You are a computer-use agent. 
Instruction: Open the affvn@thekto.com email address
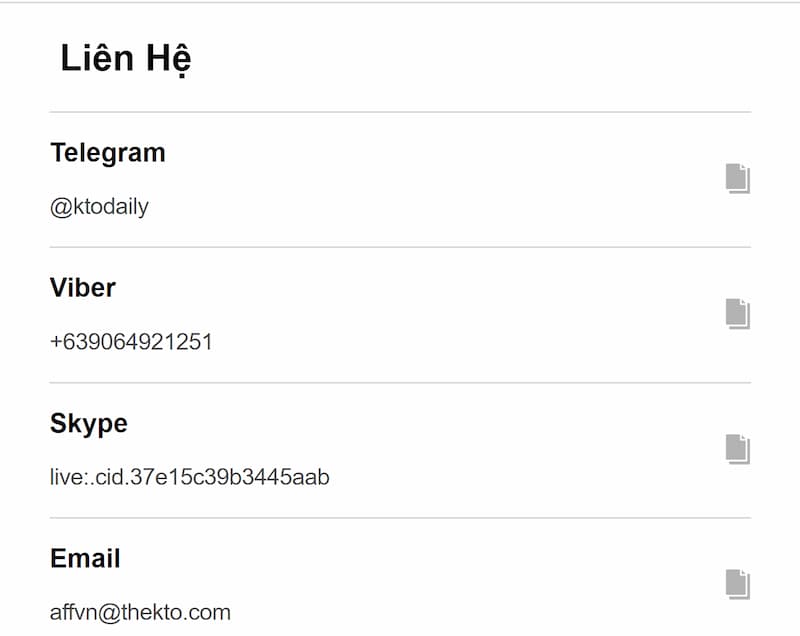(x=140, y=612)
